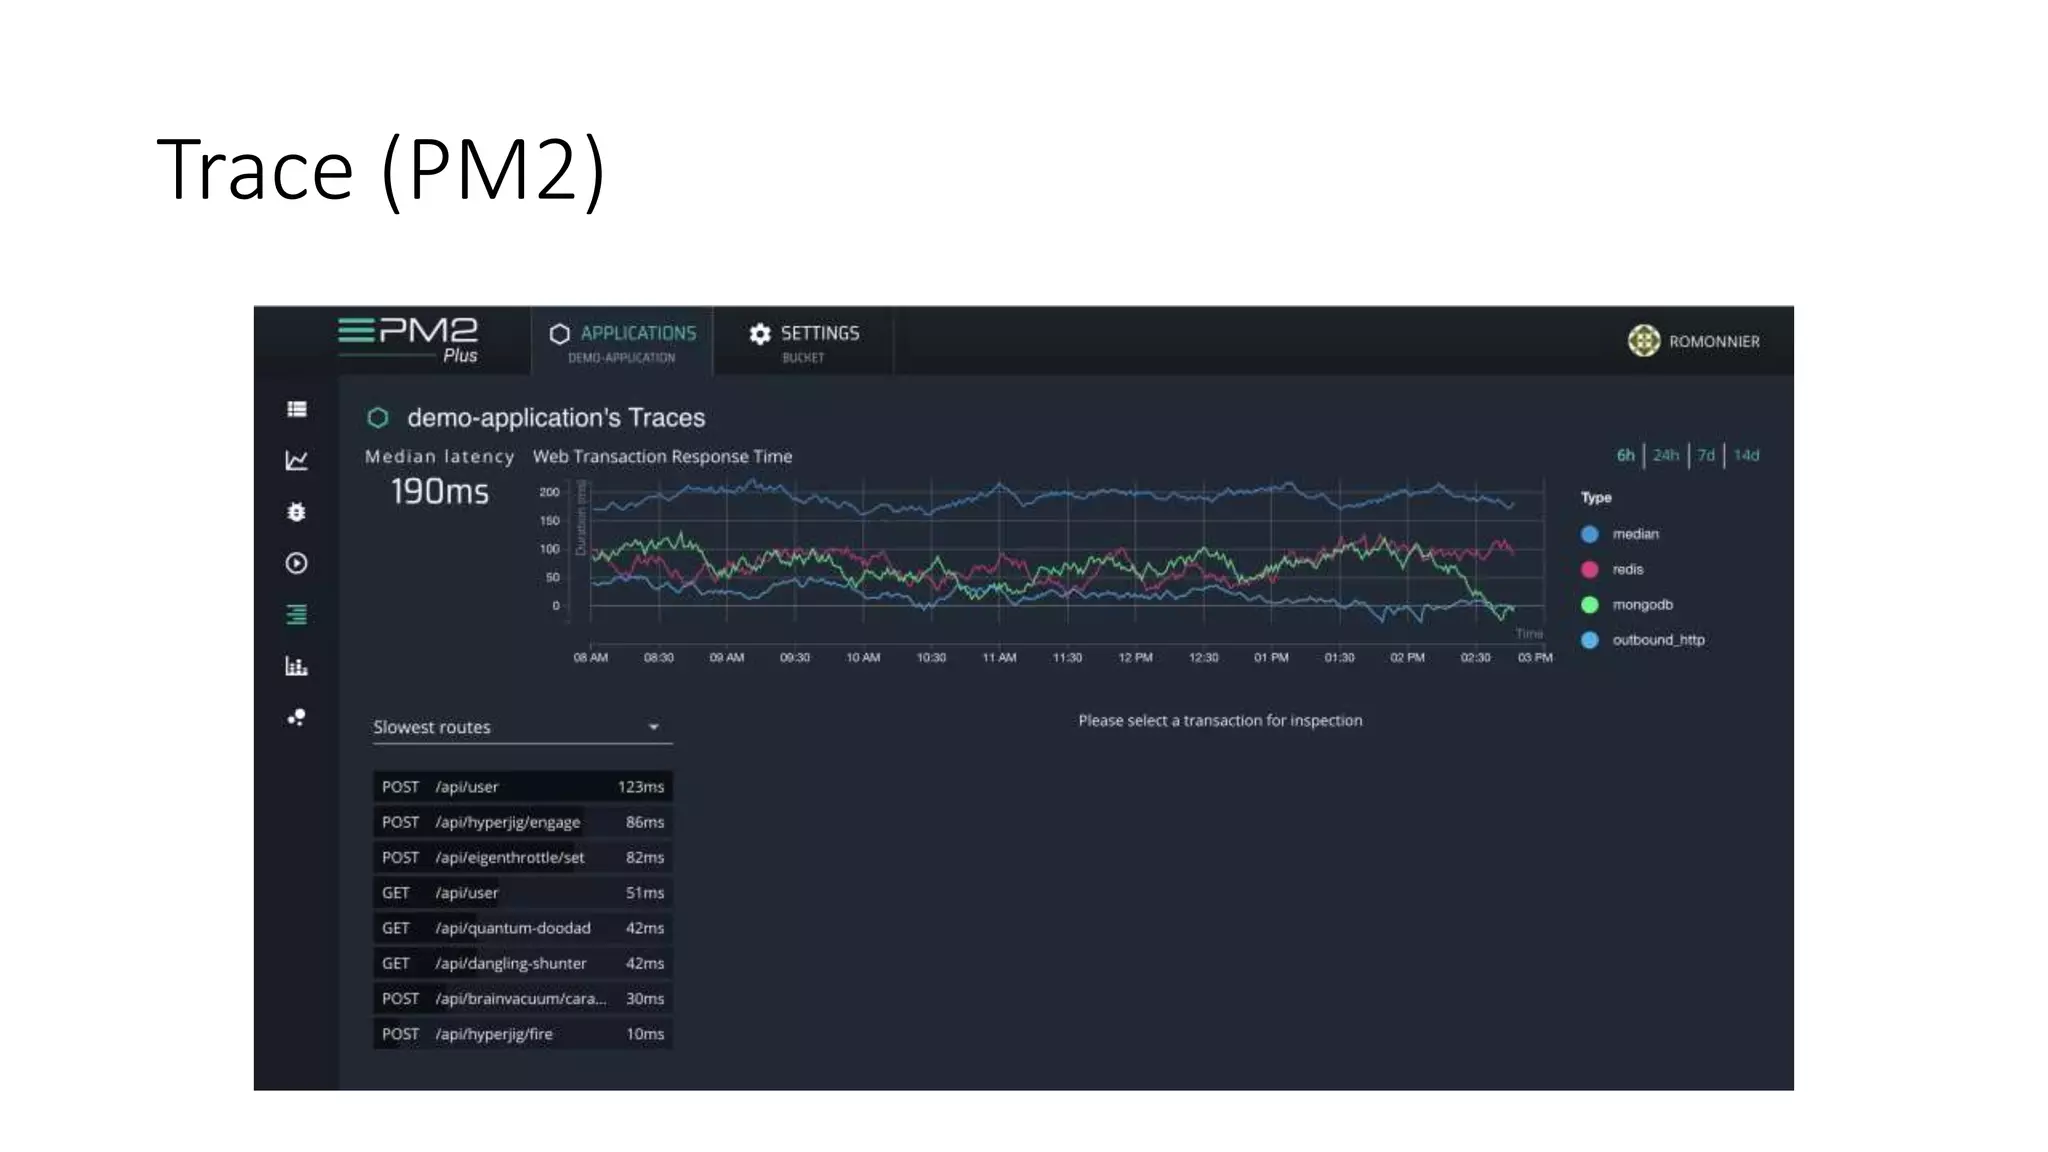Select the 14d time range

coord(1746,455)
